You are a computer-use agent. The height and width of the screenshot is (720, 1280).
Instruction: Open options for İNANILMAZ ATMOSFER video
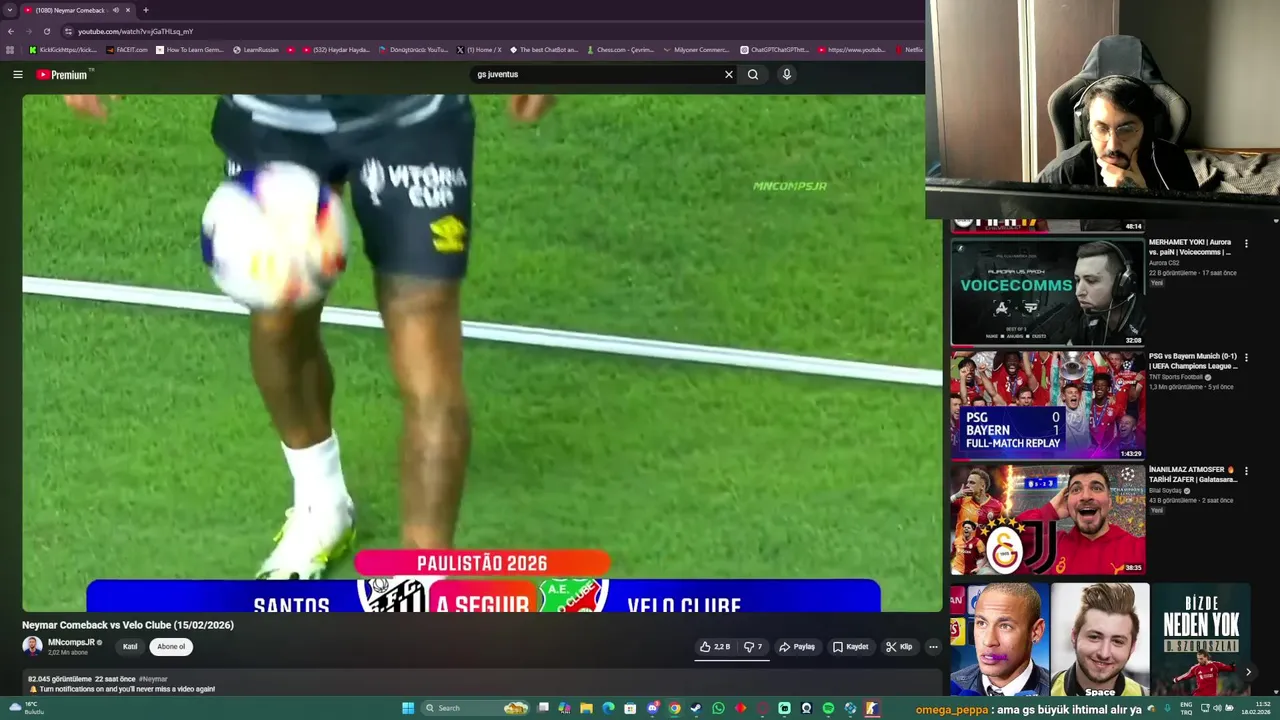click(1246, 470)
